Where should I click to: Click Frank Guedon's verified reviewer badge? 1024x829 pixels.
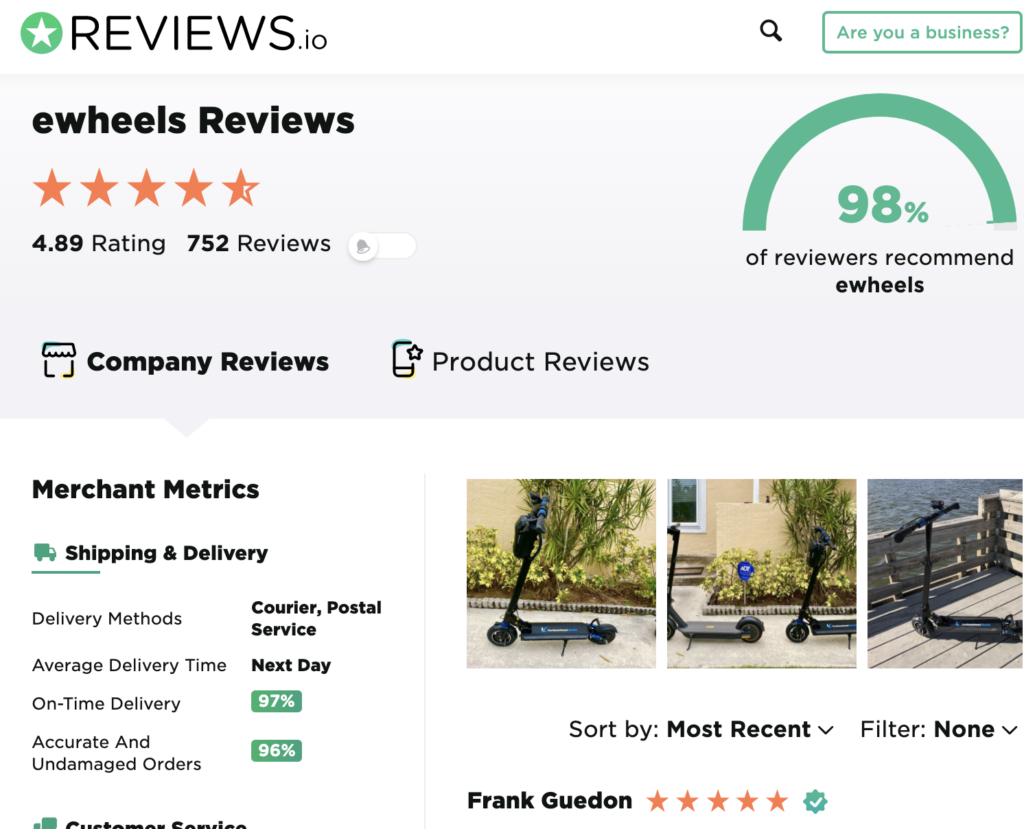click(816, 801)
